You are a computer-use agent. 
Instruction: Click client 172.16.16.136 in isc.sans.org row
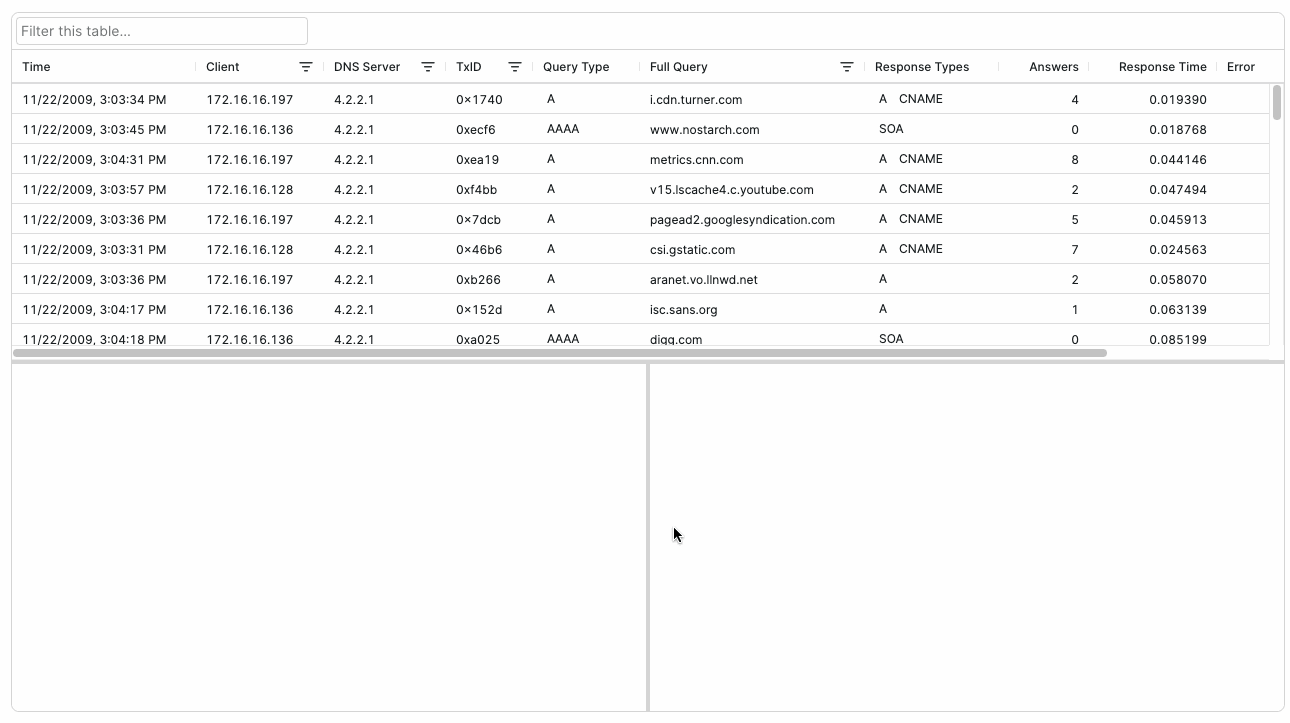click(x=250, y=310)
